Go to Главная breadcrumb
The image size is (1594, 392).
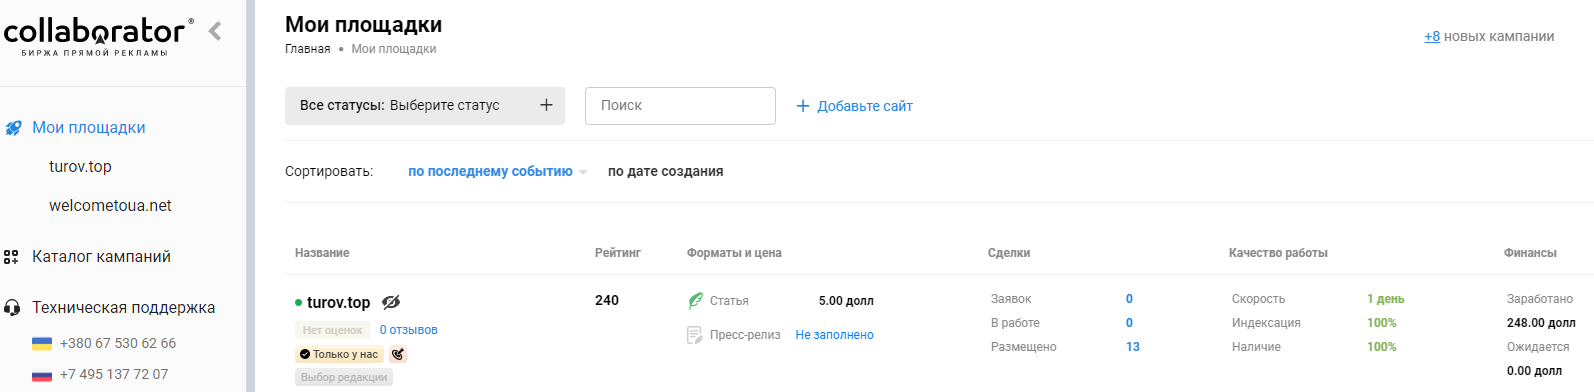point(307,49)
